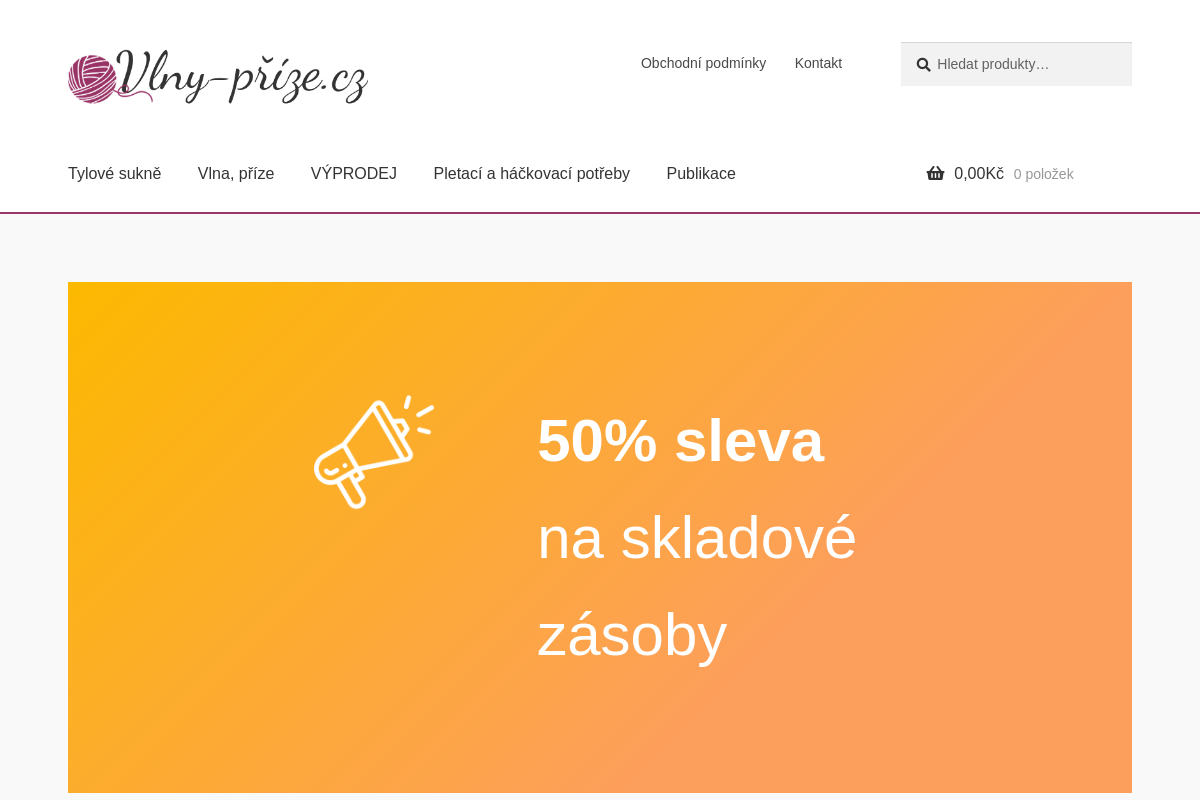Screen dimensions: 1200x800
Task: Open the Vlna, příze dropdown
Action: [236, 173]
